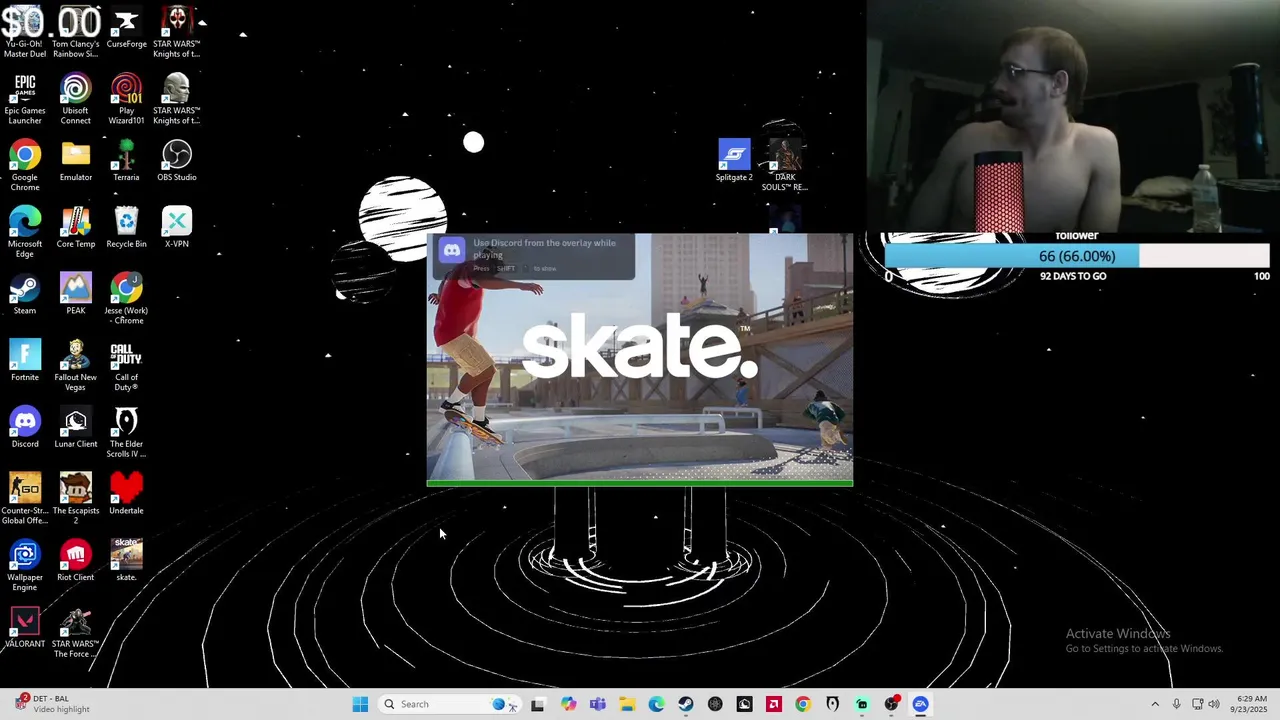Switch to Steam in the taskbar

point(686,704)
